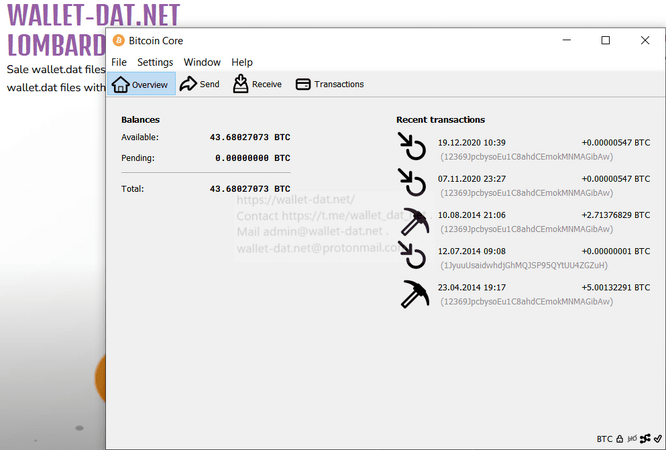Viewport: 666px width, 450px height.
Task: Click address 1JyuuUsaidwhdjGhMQJSP95QYtUU4ZGZuH
Action: pos(524,266)
